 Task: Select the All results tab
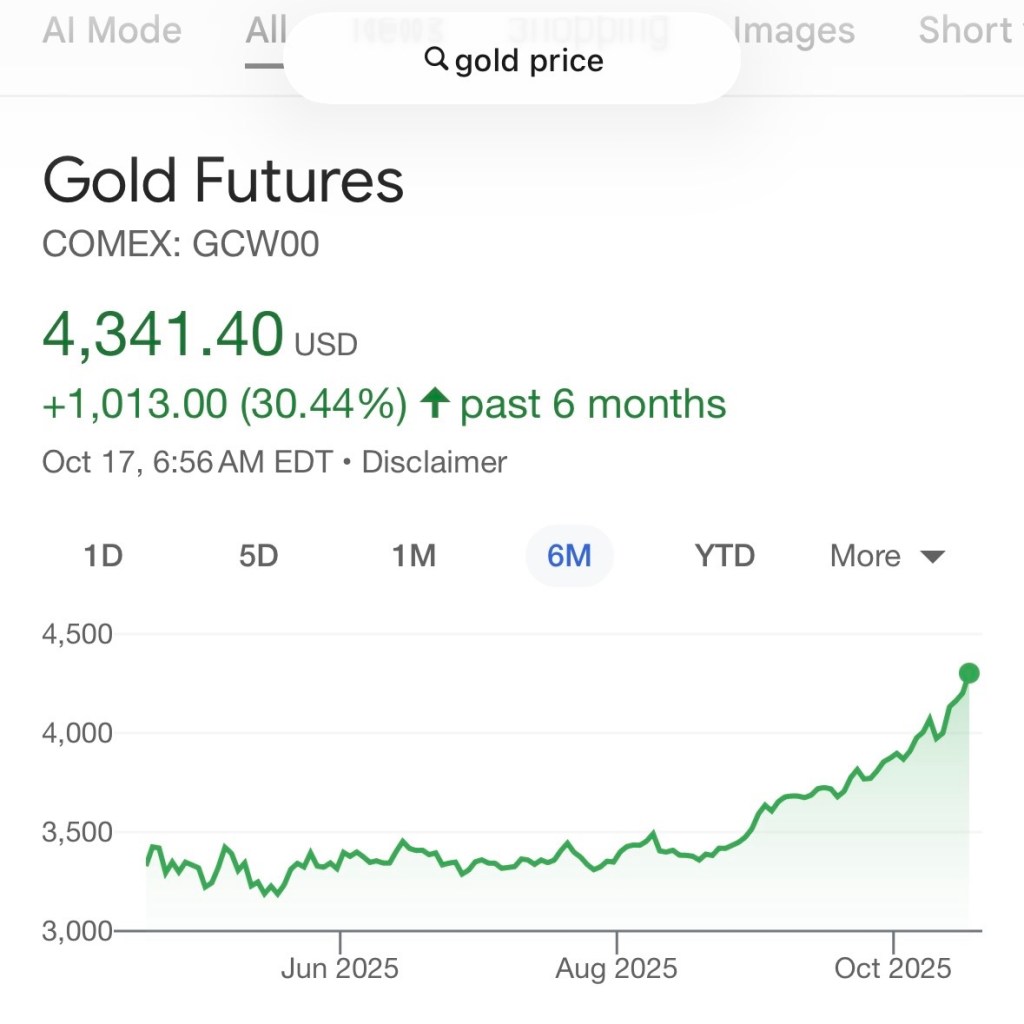266,32
